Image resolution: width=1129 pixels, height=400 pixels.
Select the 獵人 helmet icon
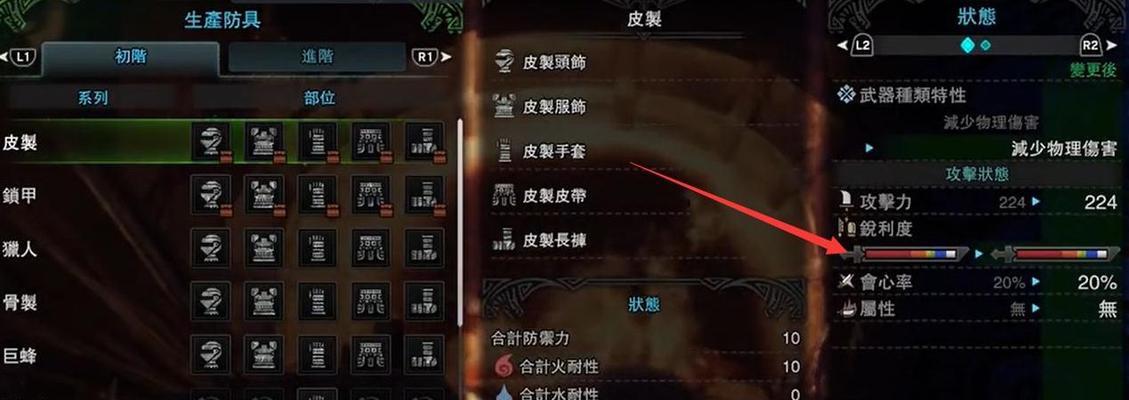pos(211,249)
